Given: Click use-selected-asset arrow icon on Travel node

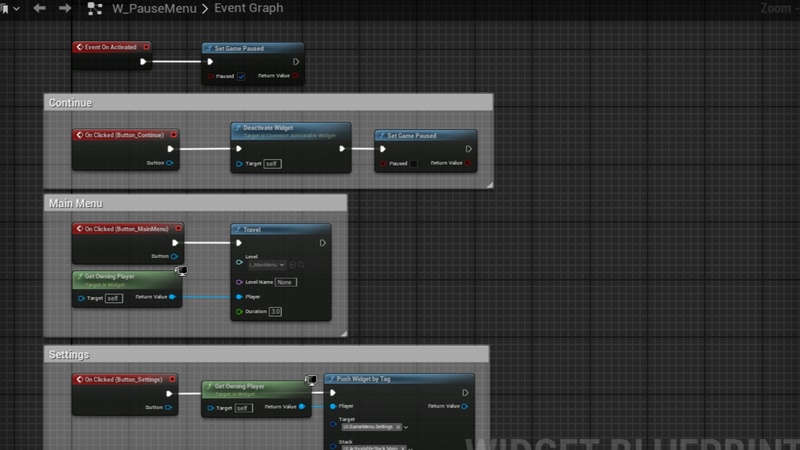Looking at the screenshot, I should click(x=292, y=265).
